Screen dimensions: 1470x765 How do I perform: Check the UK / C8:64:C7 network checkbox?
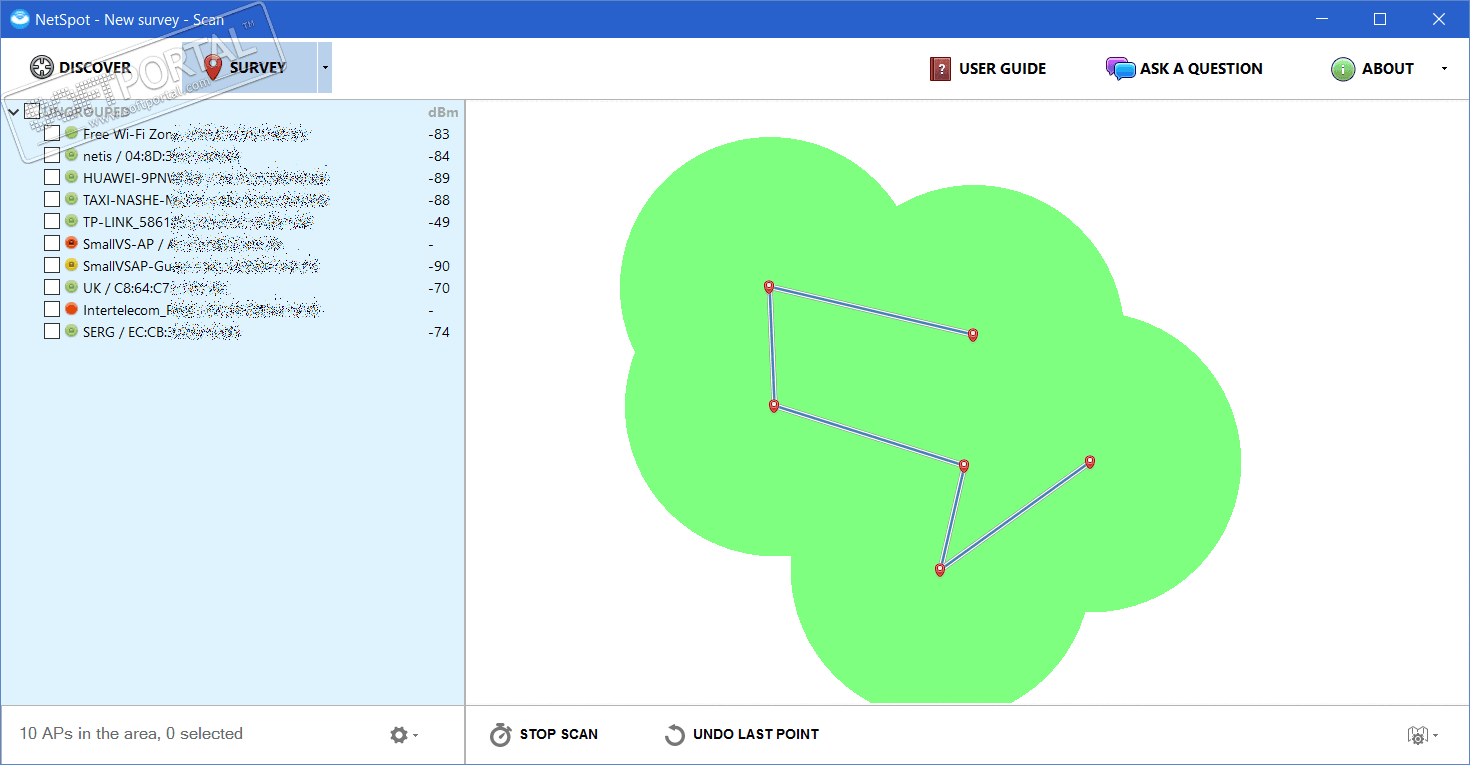click(x=52, y=288)
